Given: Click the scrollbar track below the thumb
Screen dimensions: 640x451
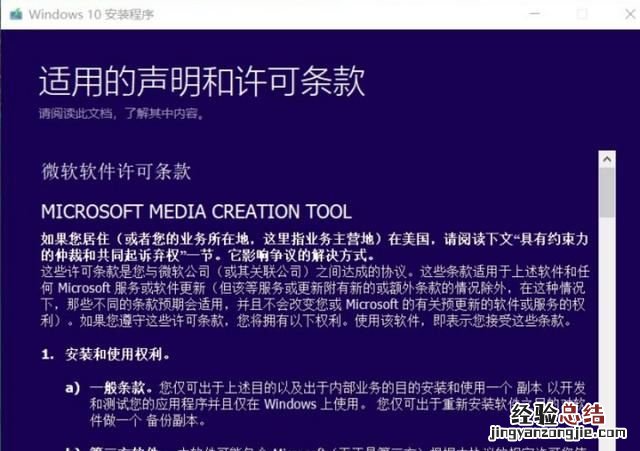Looking at the screenshot, I should 606,320.
